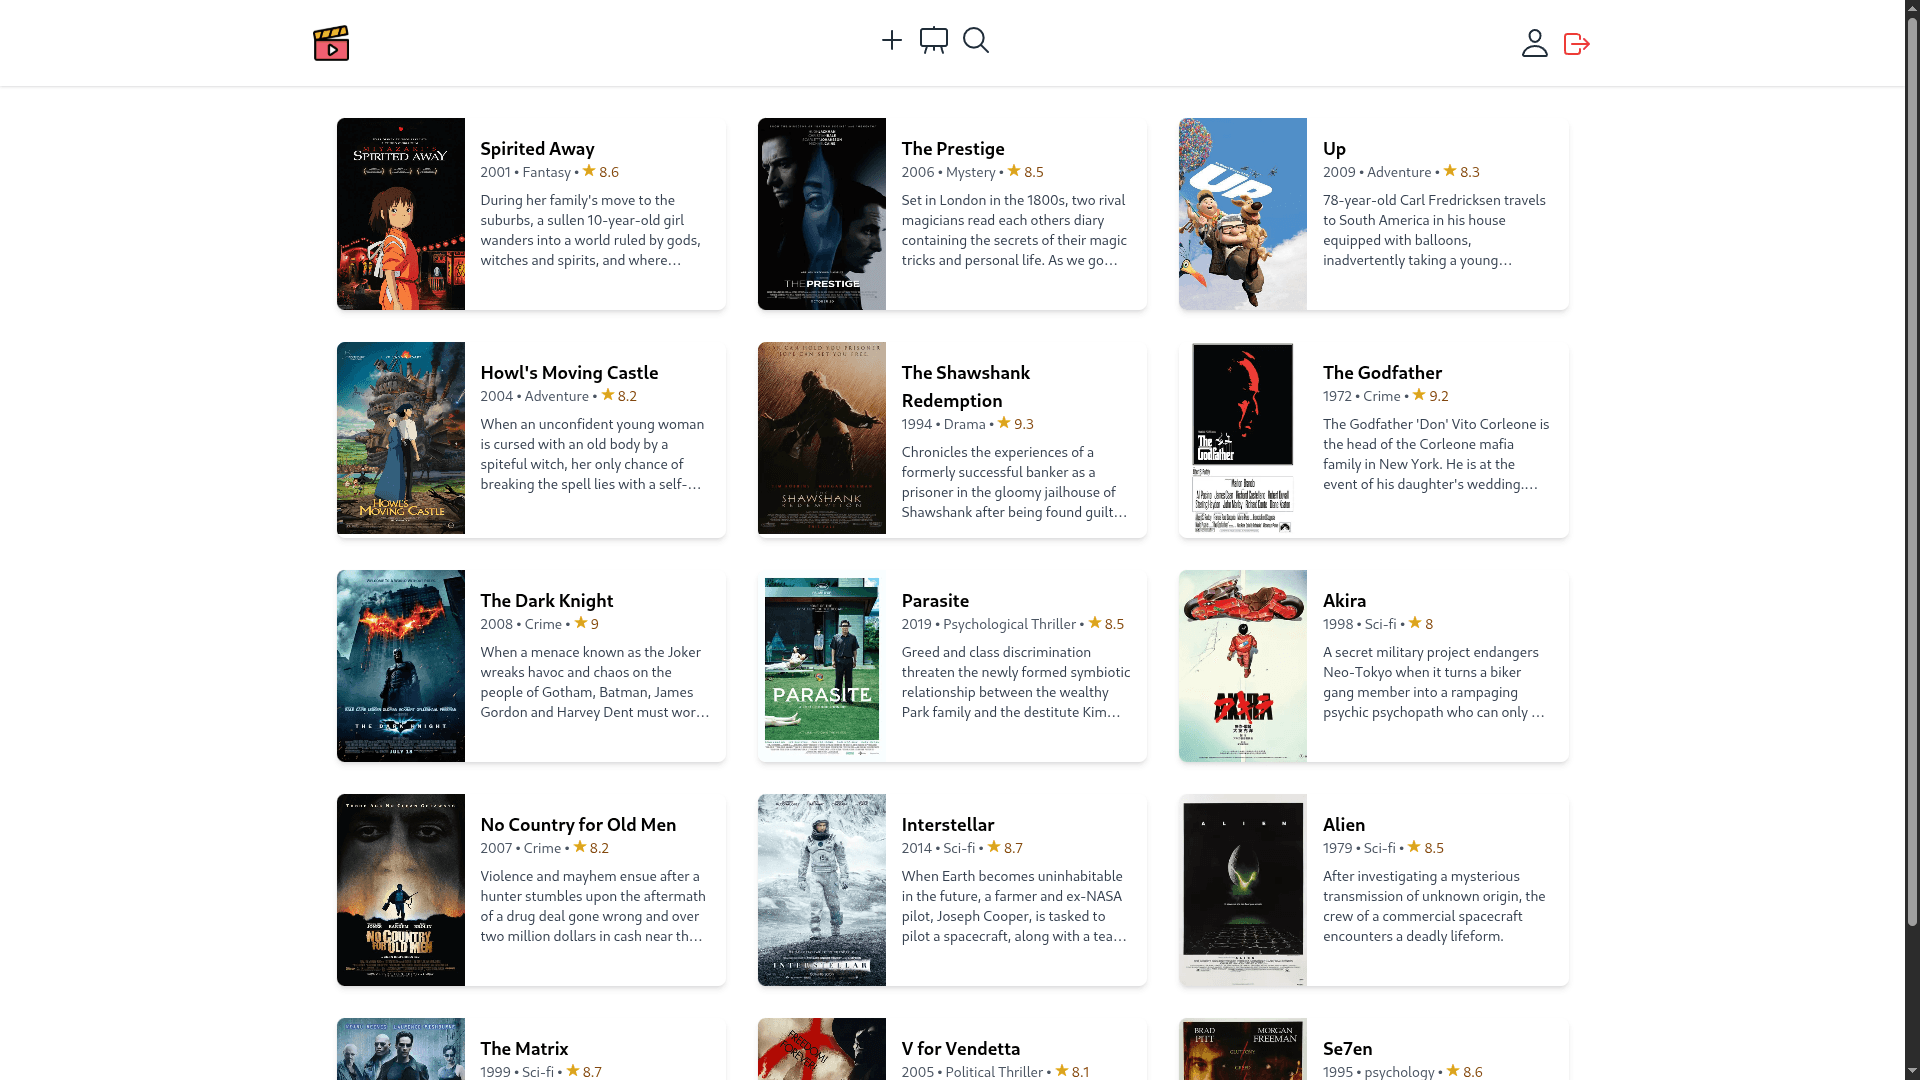This screenshot has width=1920, height=1080.
Task: Click '1979 • Sci-fi' under Alien
Action: point(1359,848)
